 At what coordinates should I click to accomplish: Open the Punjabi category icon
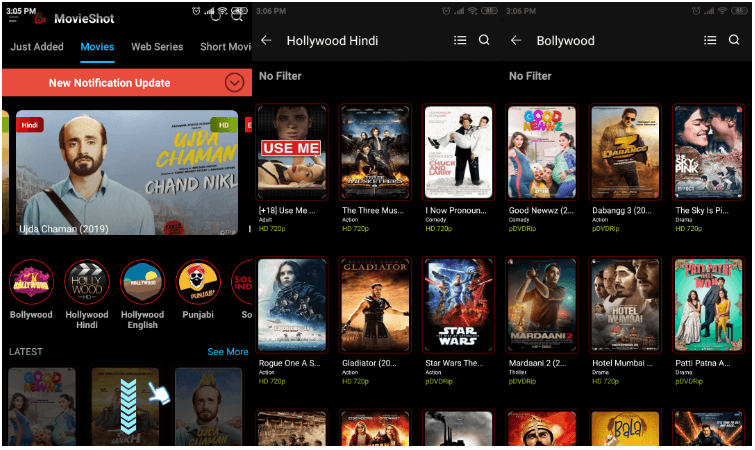tap(198, 282)
